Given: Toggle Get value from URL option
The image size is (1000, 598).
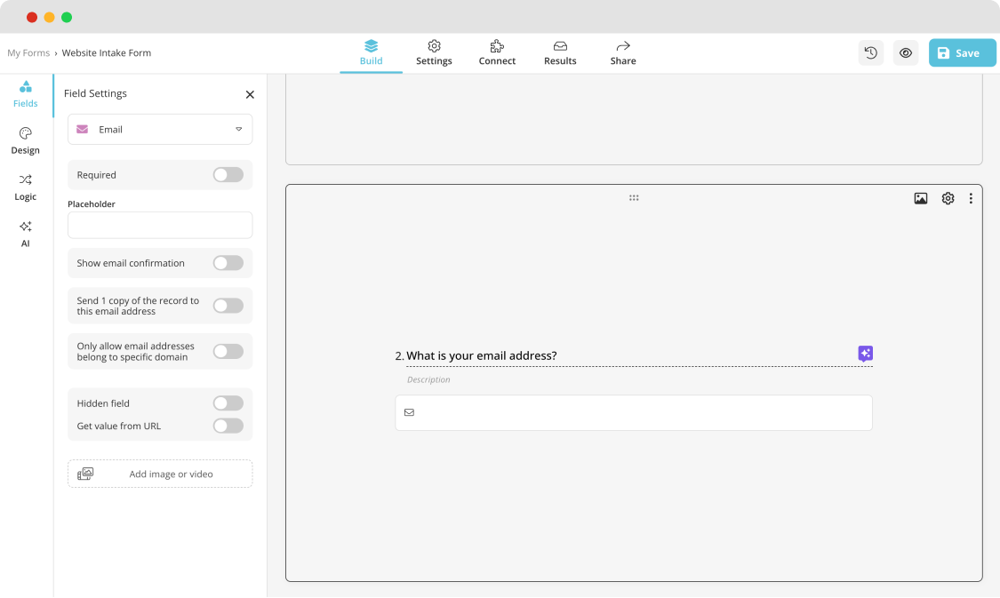Looking at the screenshot, I should (x=228, y=425).
